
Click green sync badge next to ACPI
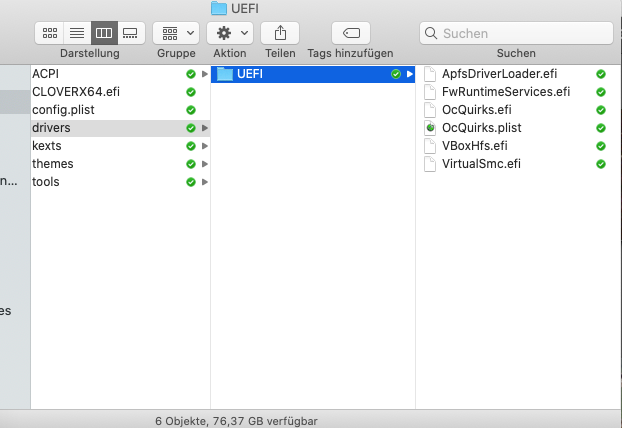click(191, 74)
